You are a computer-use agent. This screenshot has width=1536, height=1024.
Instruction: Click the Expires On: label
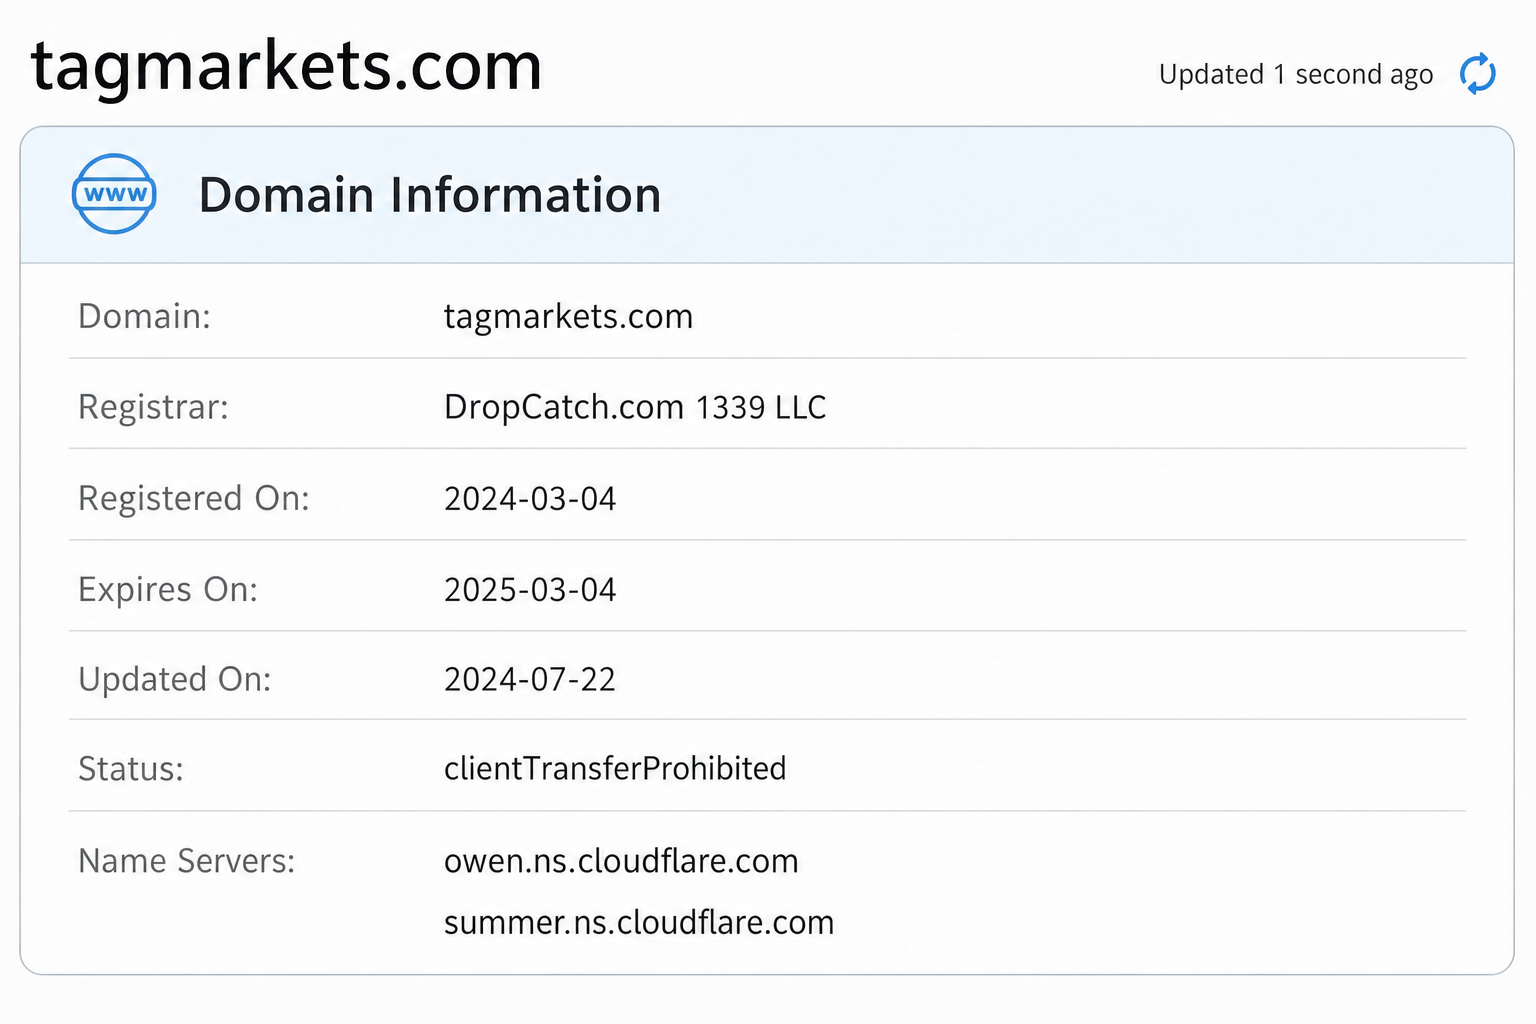pos(168,589)
